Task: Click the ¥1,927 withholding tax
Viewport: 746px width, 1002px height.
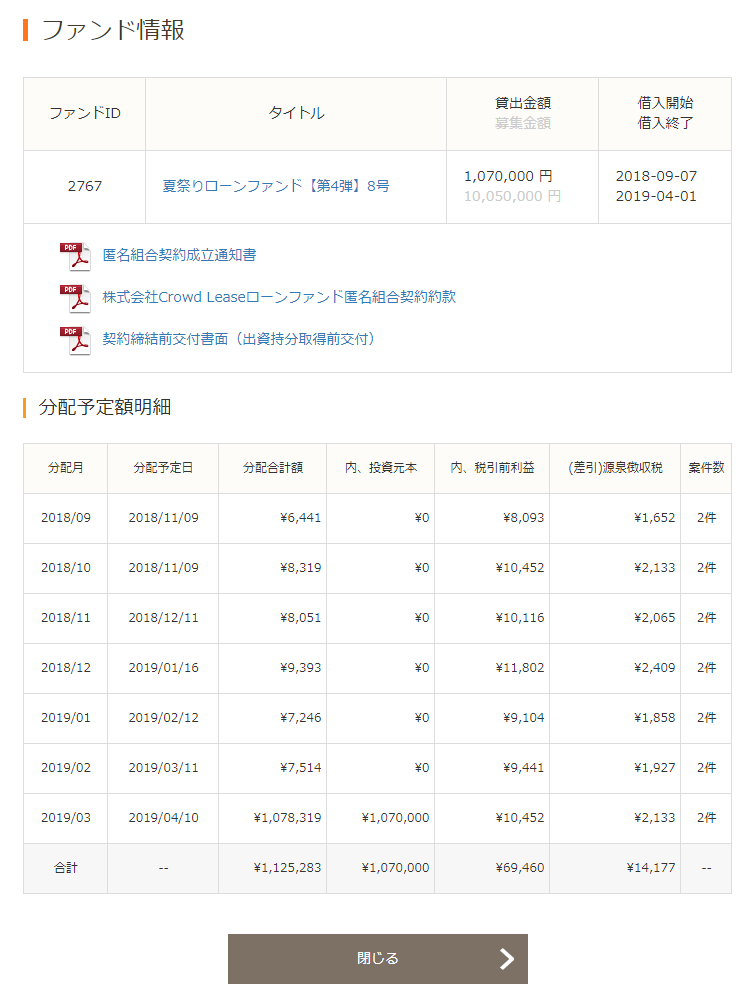Action: (655, 768)
